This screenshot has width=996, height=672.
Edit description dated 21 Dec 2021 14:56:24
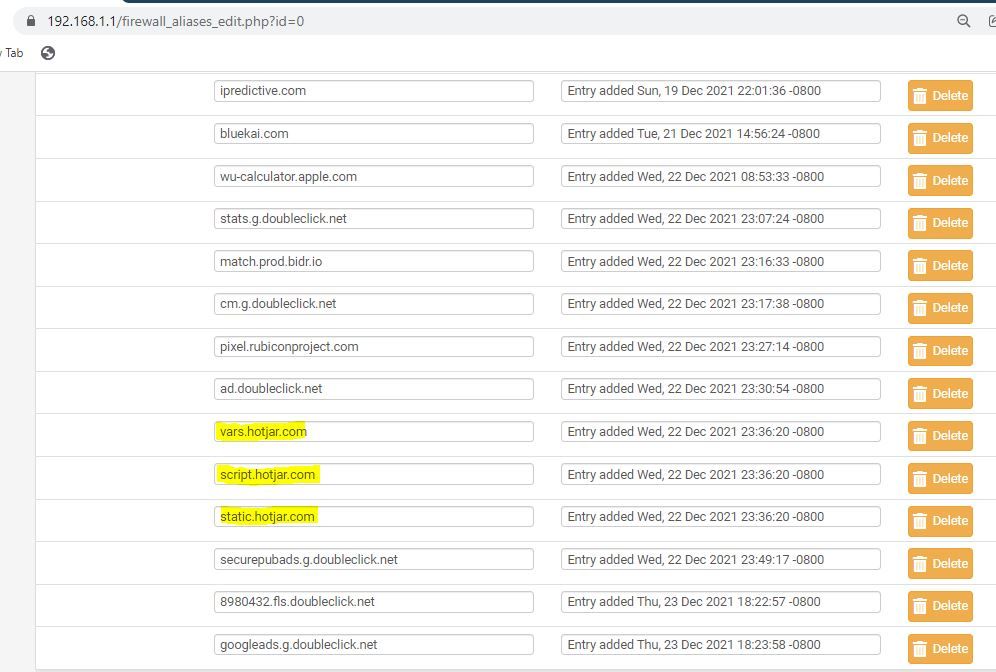[x=721, y=133]
